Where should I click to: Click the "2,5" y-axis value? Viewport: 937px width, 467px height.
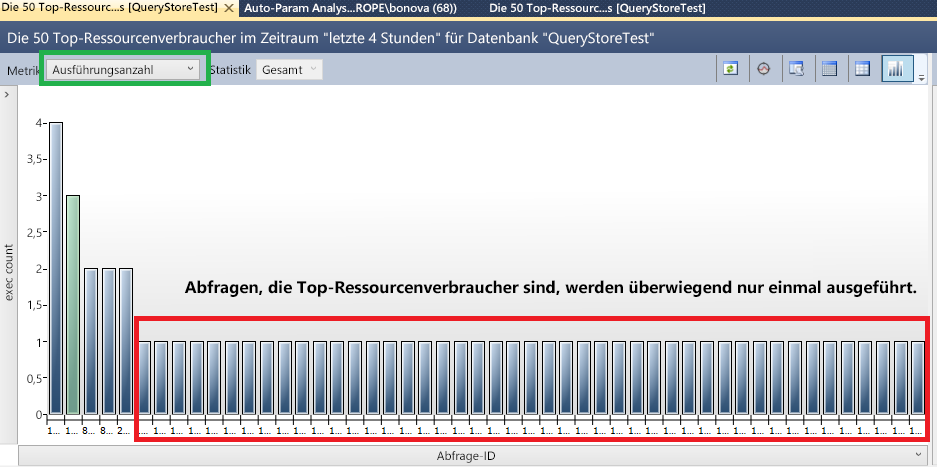point(35,233)
